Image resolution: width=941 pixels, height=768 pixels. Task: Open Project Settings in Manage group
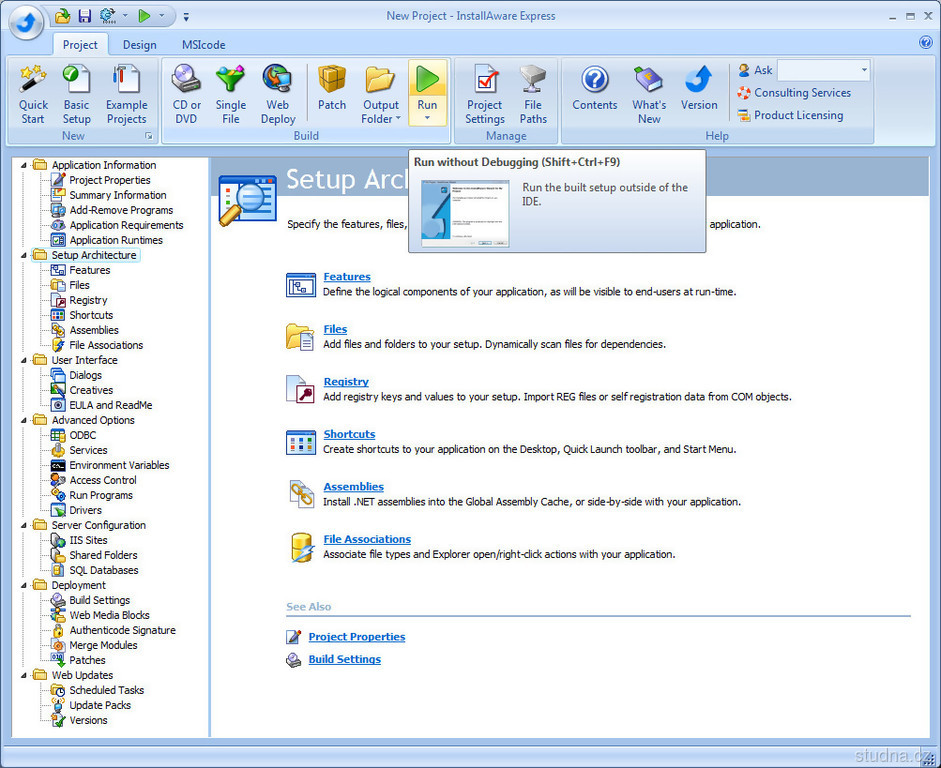[x=485, y=79]
